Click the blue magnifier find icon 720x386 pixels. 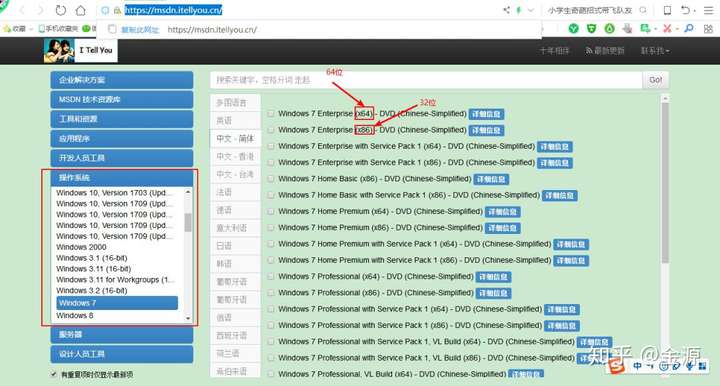pos(689,28)
